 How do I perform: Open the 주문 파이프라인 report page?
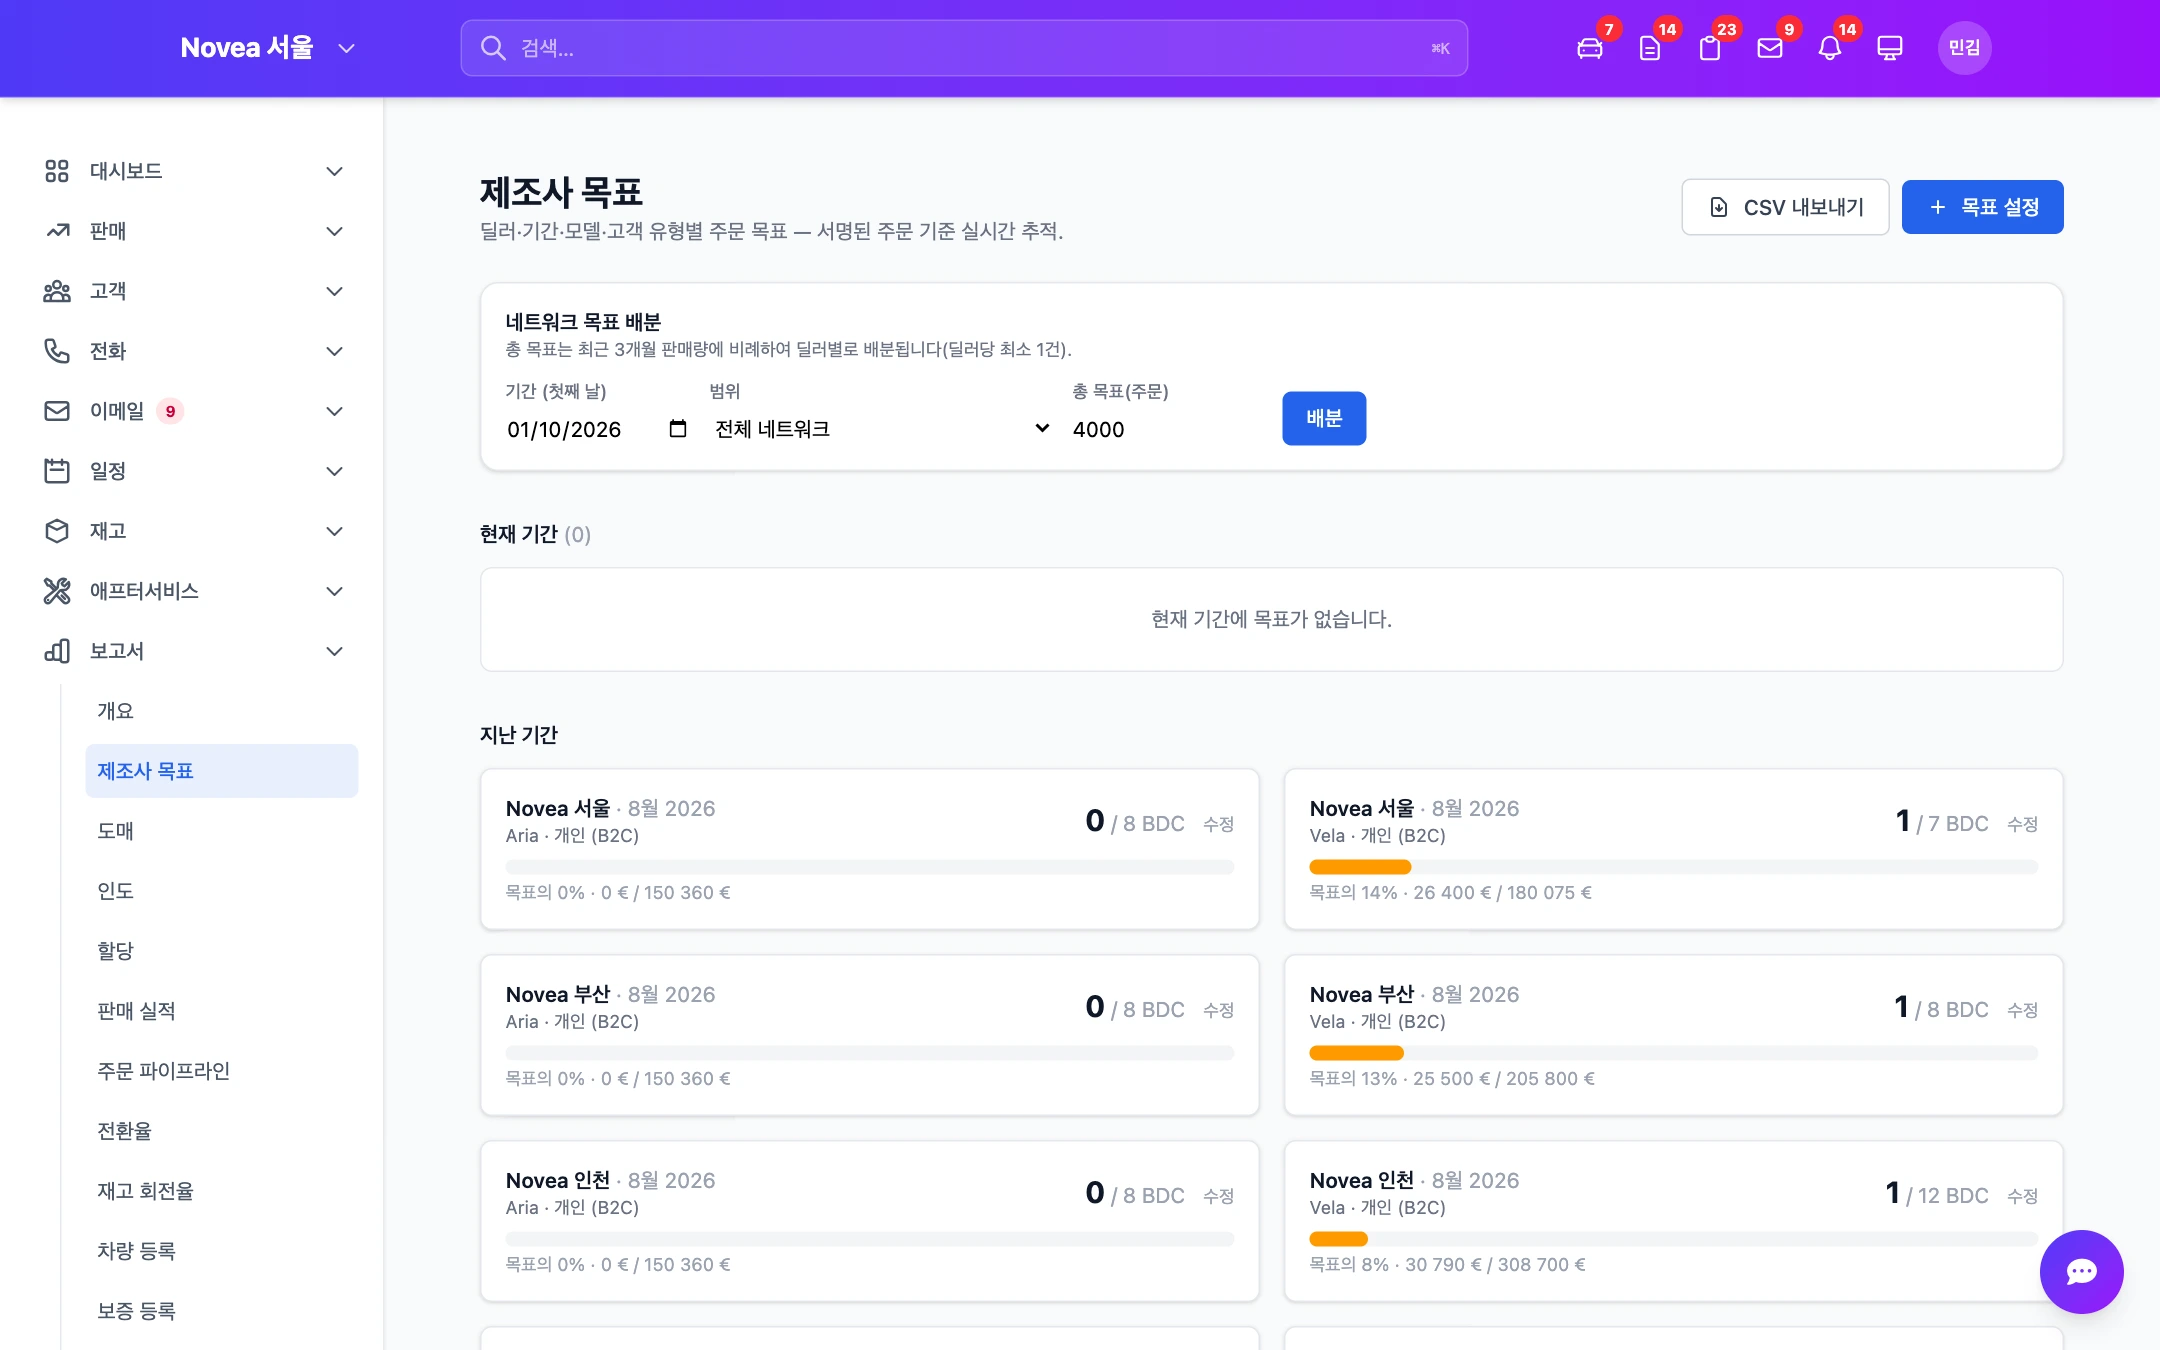(x=221, y=1071)
